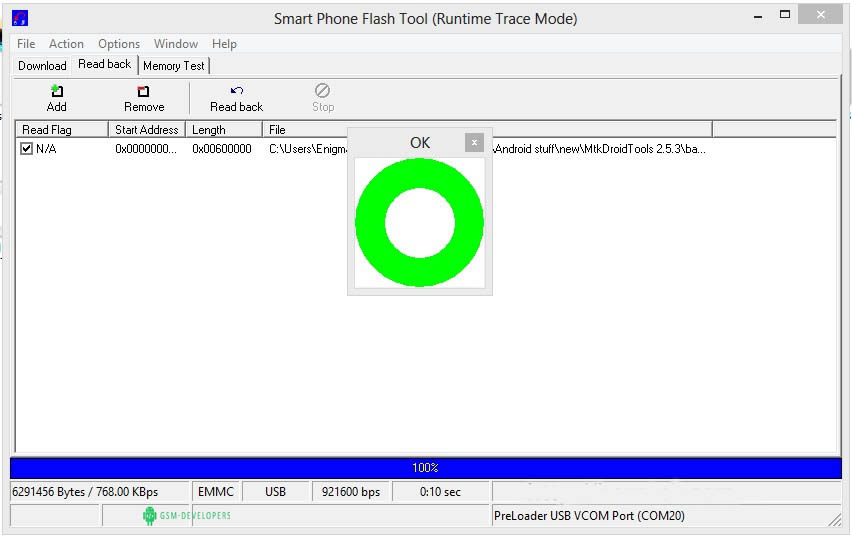Open the Options menu

(x=119, y=43)
